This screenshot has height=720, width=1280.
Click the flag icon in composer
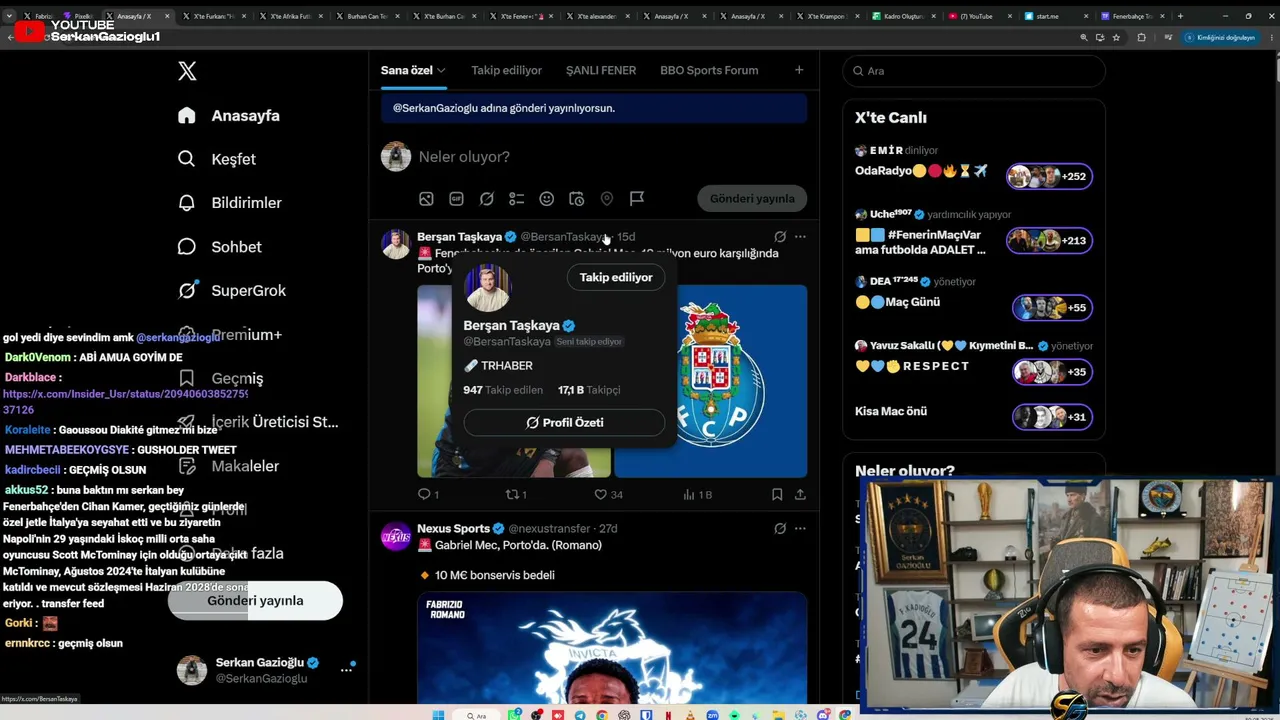point(636,199)
